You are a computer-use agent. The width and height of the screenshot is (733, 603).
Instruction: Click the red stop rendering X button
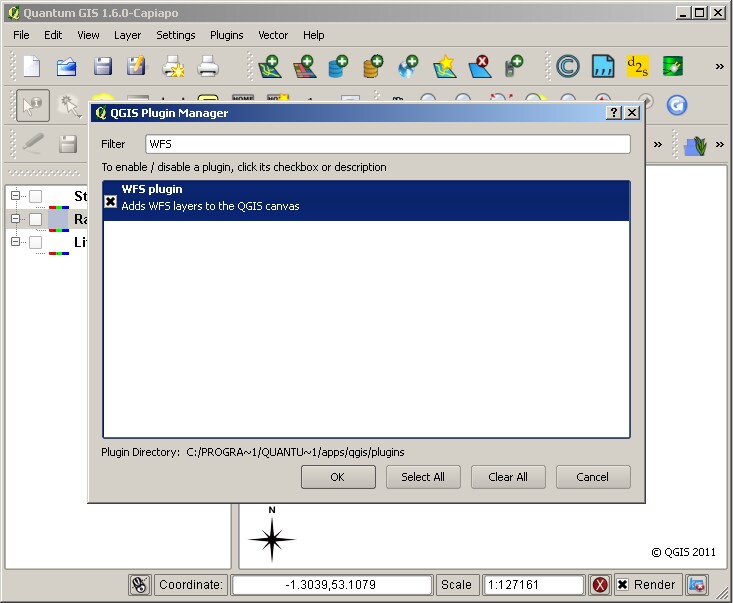tap(600, 585)
